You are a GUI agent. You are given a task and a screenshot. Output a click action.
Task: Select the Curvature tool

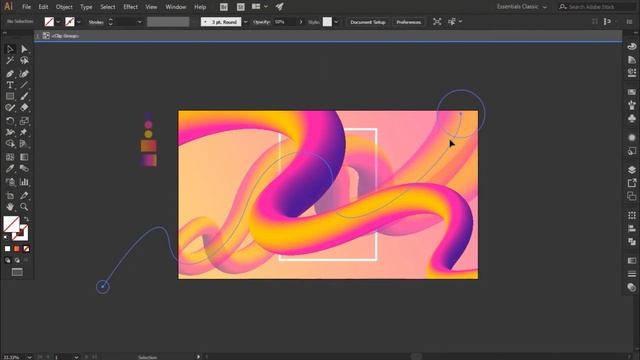pyautogui.click(x=24, y=74)
